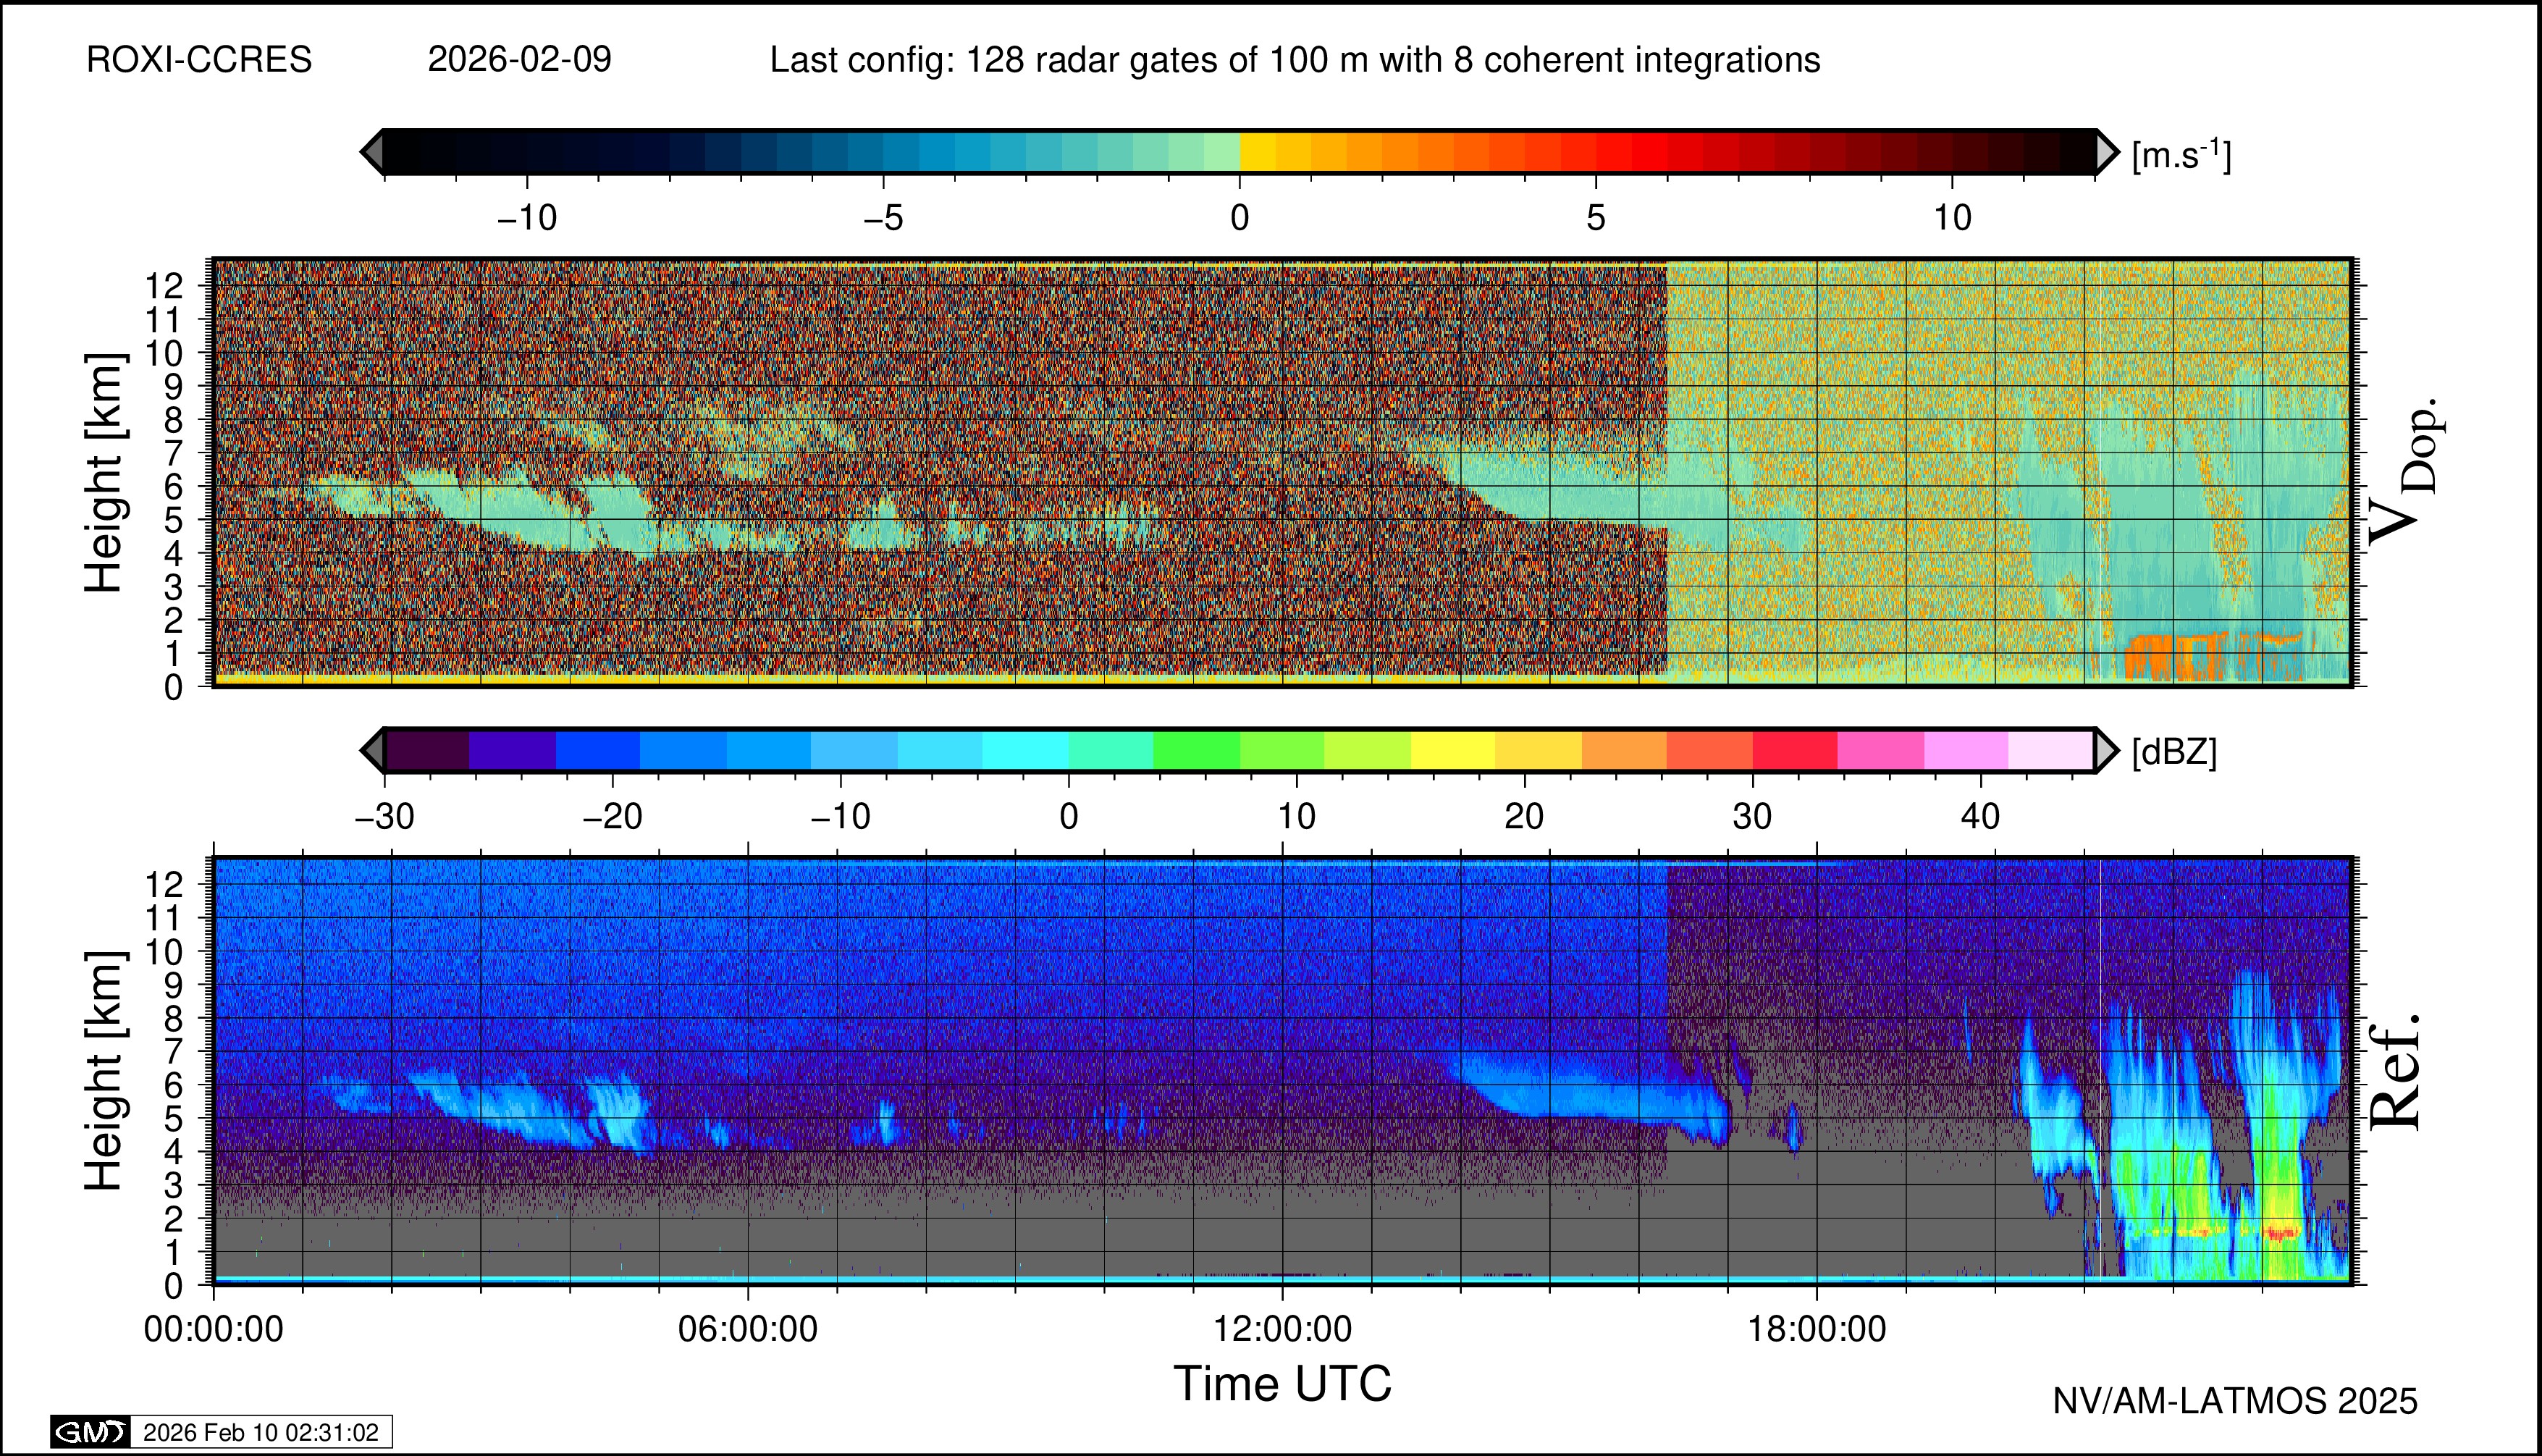Click right arrow of velocity colorbar
2542x1456 pixels.
2107,152
